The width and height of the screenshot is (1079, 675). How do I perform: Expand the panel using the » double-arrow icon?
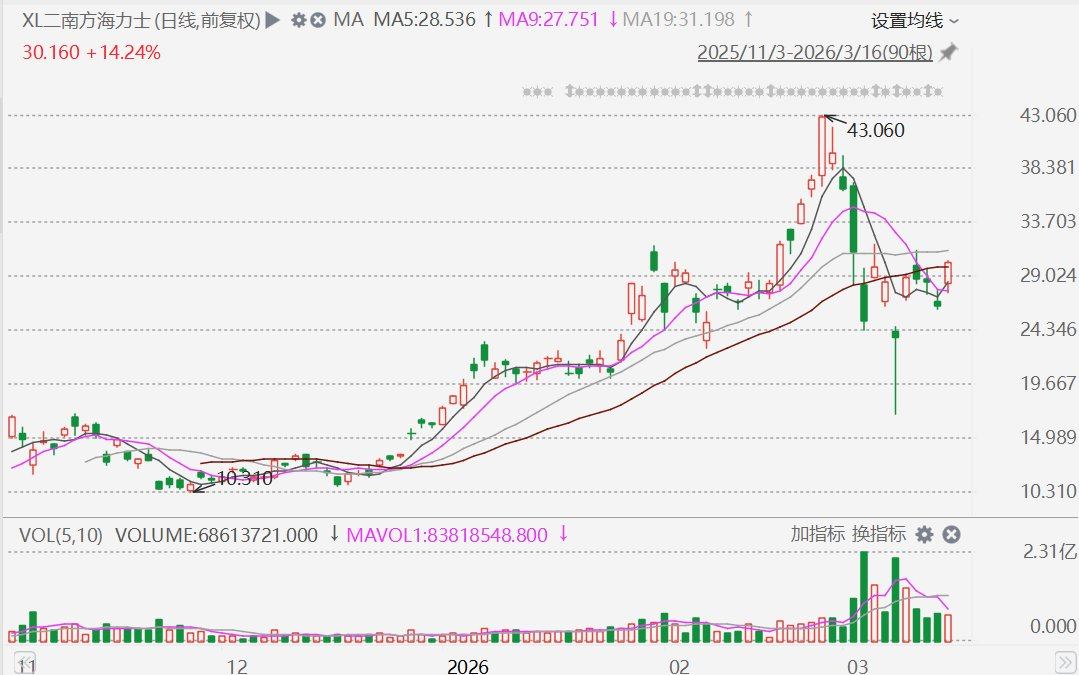[x=1066, y=660]
